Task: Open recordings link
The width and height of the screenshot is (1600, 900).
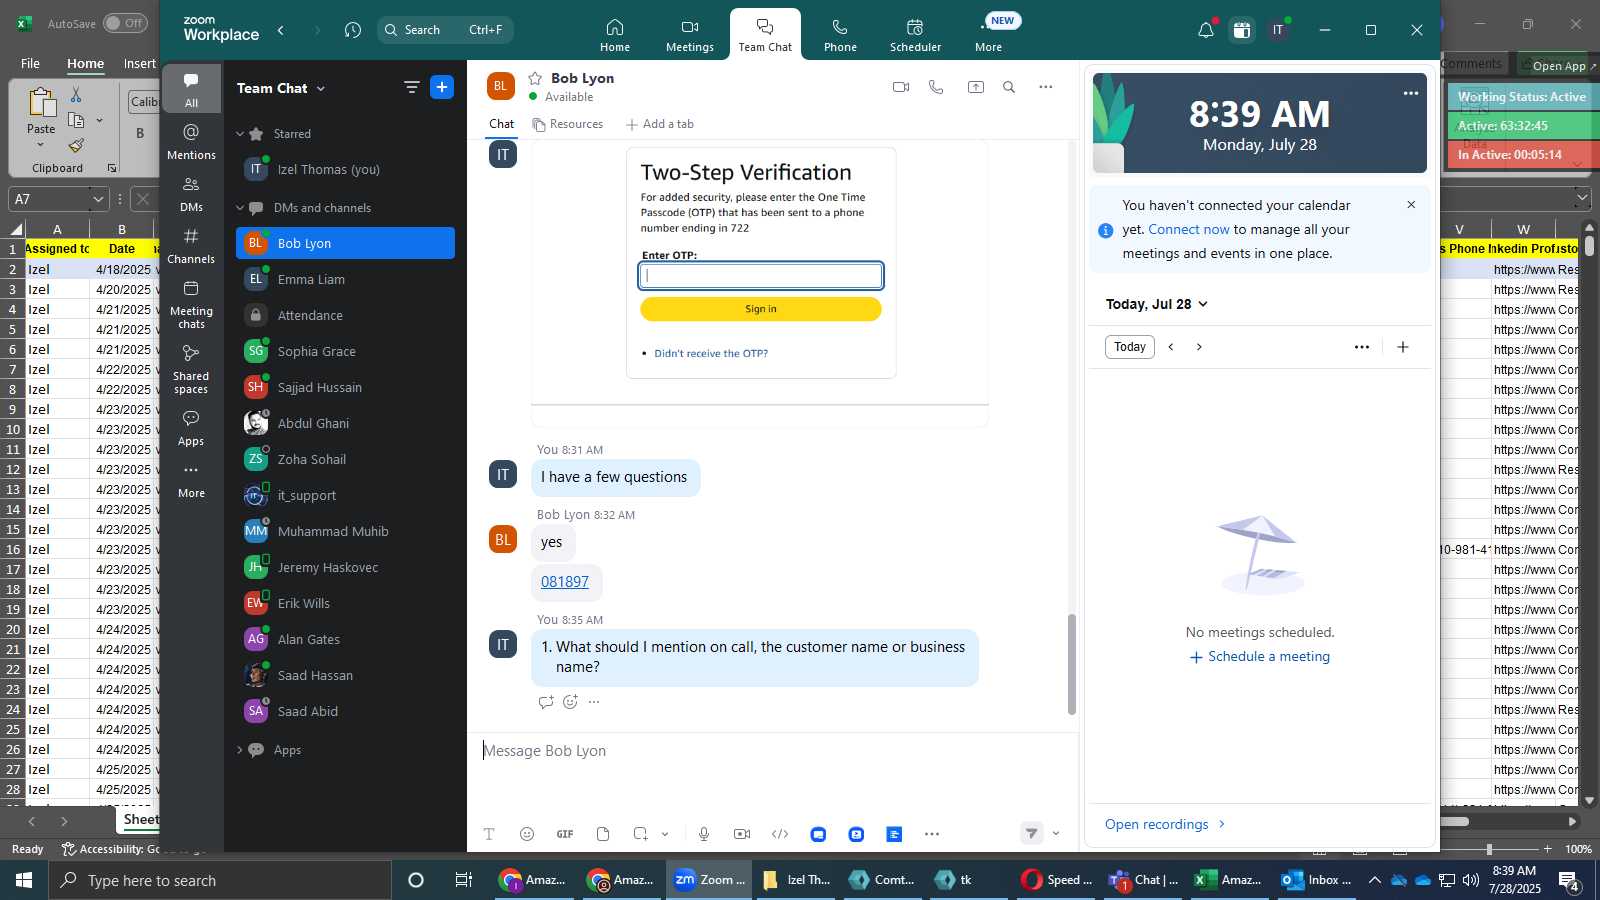Action: (1165, 824)
